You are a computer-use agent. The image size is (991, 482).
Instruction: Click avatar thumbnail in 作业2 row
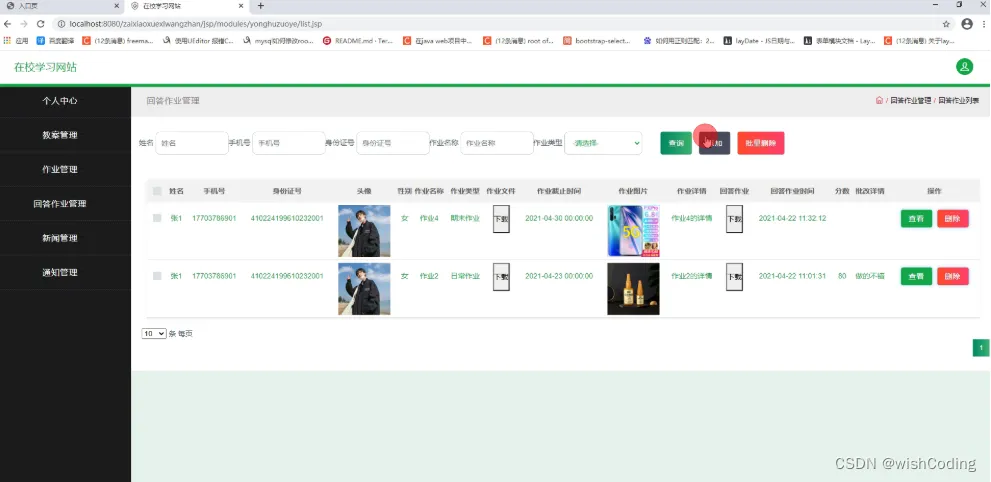click(364, 289)
